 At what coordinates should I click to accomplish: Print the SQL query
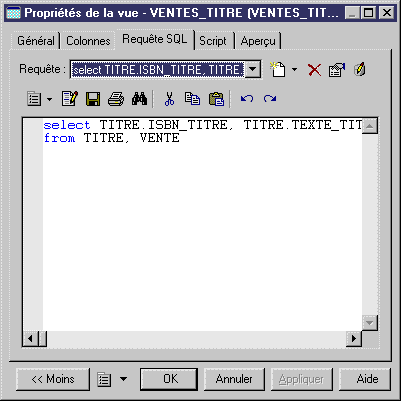pos(116,99)
